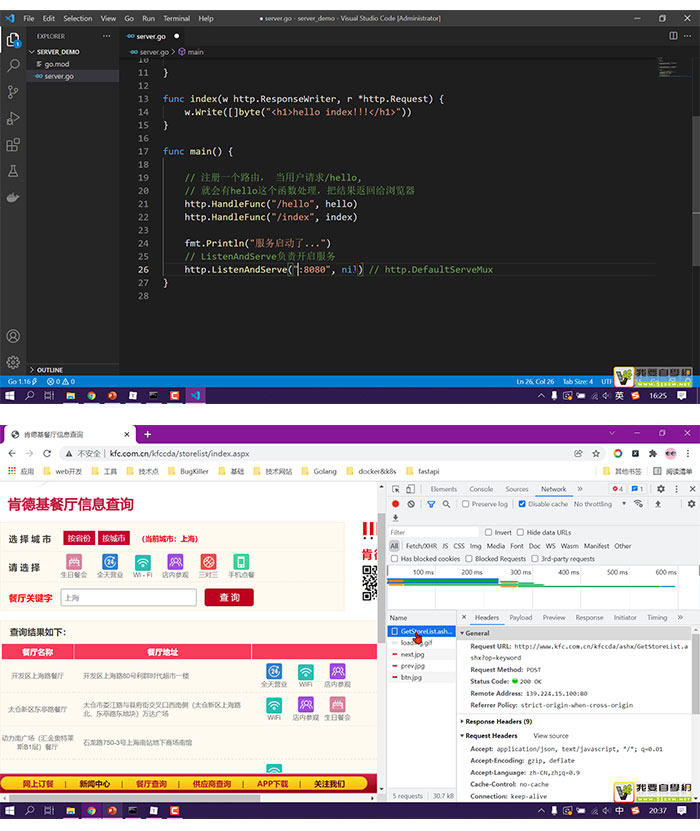Search network requests with magnifier

[x=447, y=504]
